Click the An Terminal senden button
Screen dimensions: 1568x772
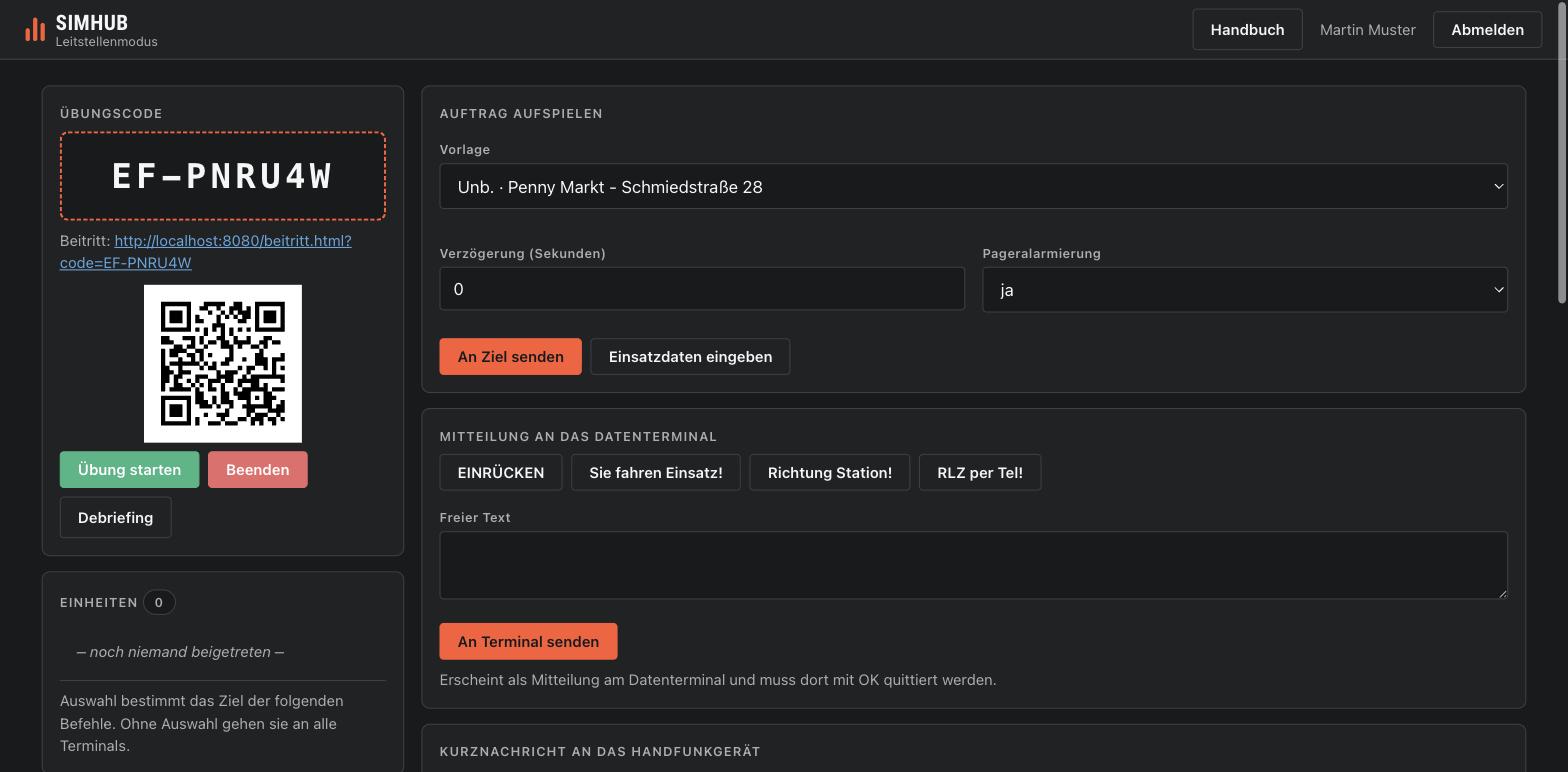[x=528, y=642]
